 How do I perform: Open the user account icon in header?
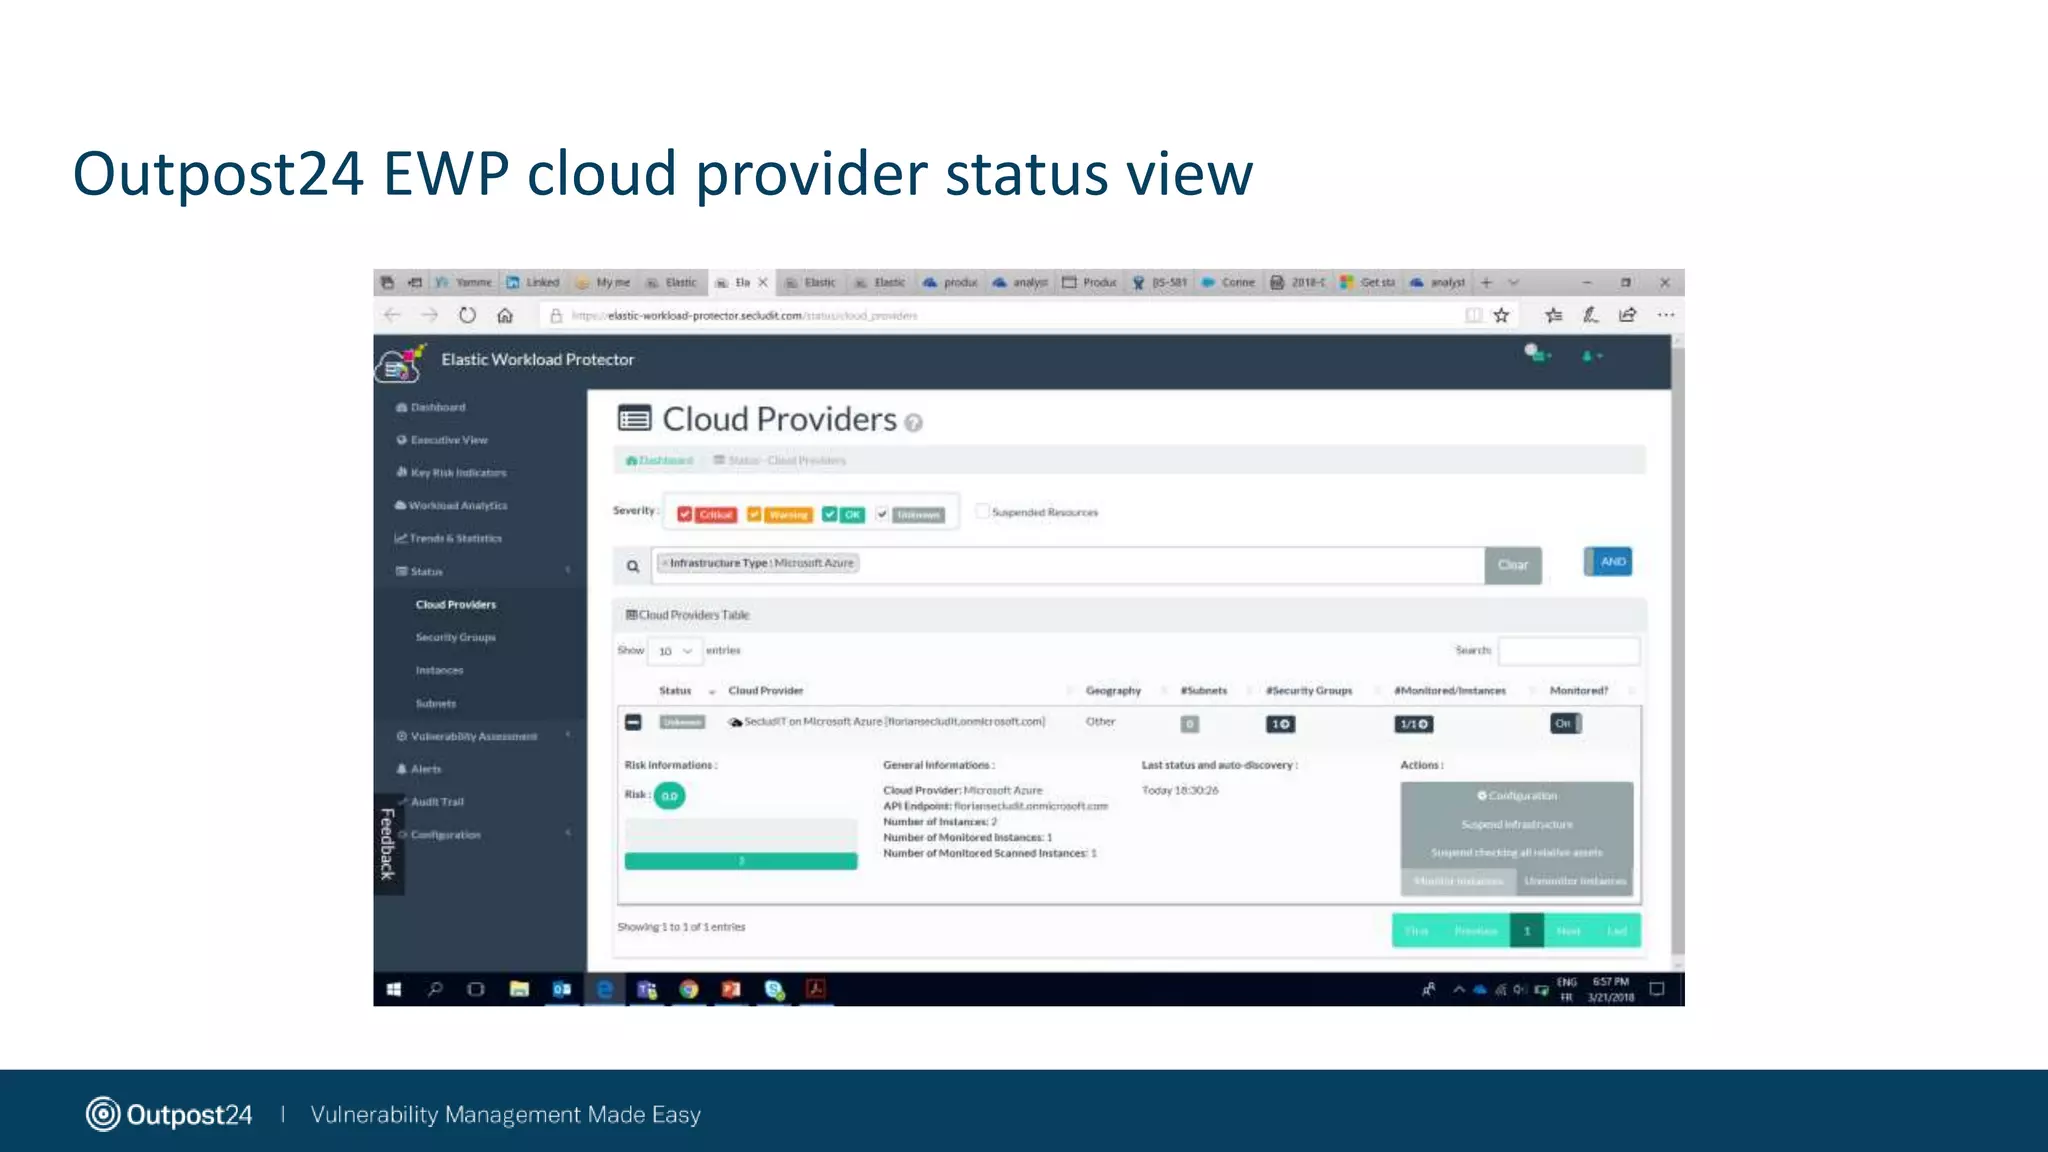point(1591,356)
